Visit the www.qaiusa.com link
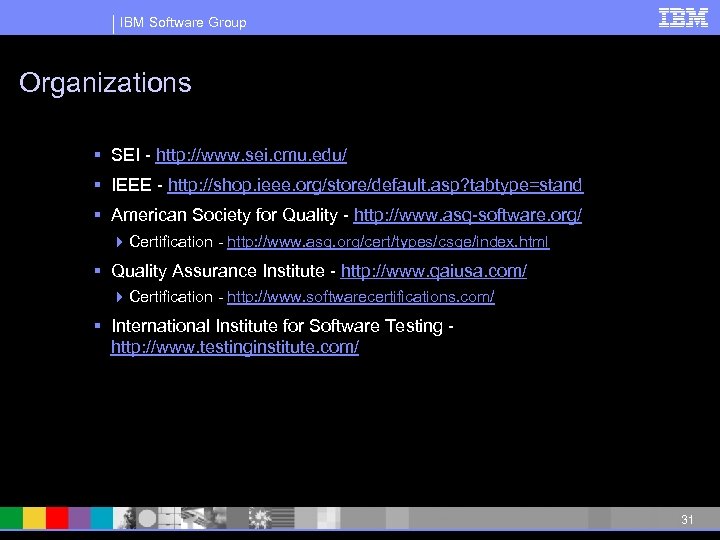720x540 pixels. [x=433, y=271]
